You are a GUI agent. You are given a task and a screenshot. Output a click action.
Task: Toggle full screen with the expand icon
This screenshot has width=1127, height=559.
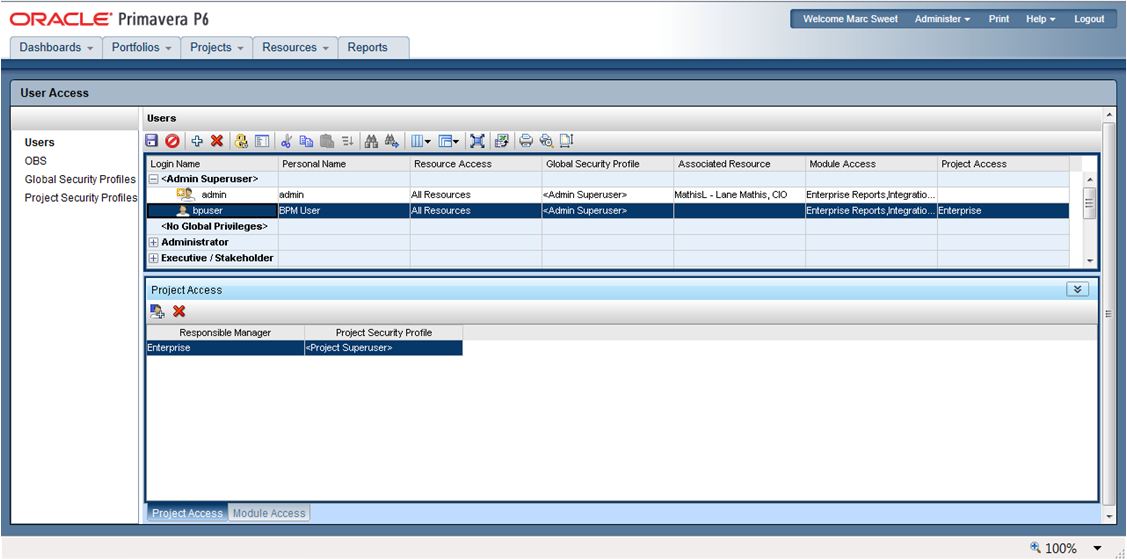coord(477,141)
